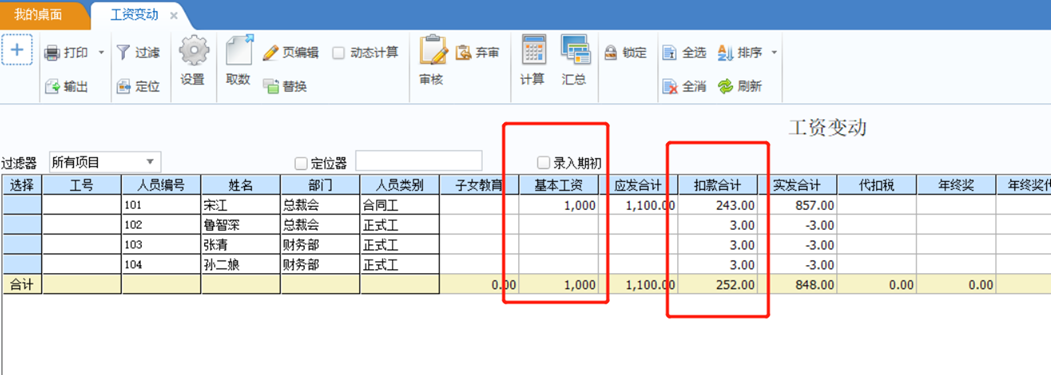Open the 排序 dropdown arrow
This screenshot has width=1051, height=375.
pyautogui.click(x=774, y=52)
